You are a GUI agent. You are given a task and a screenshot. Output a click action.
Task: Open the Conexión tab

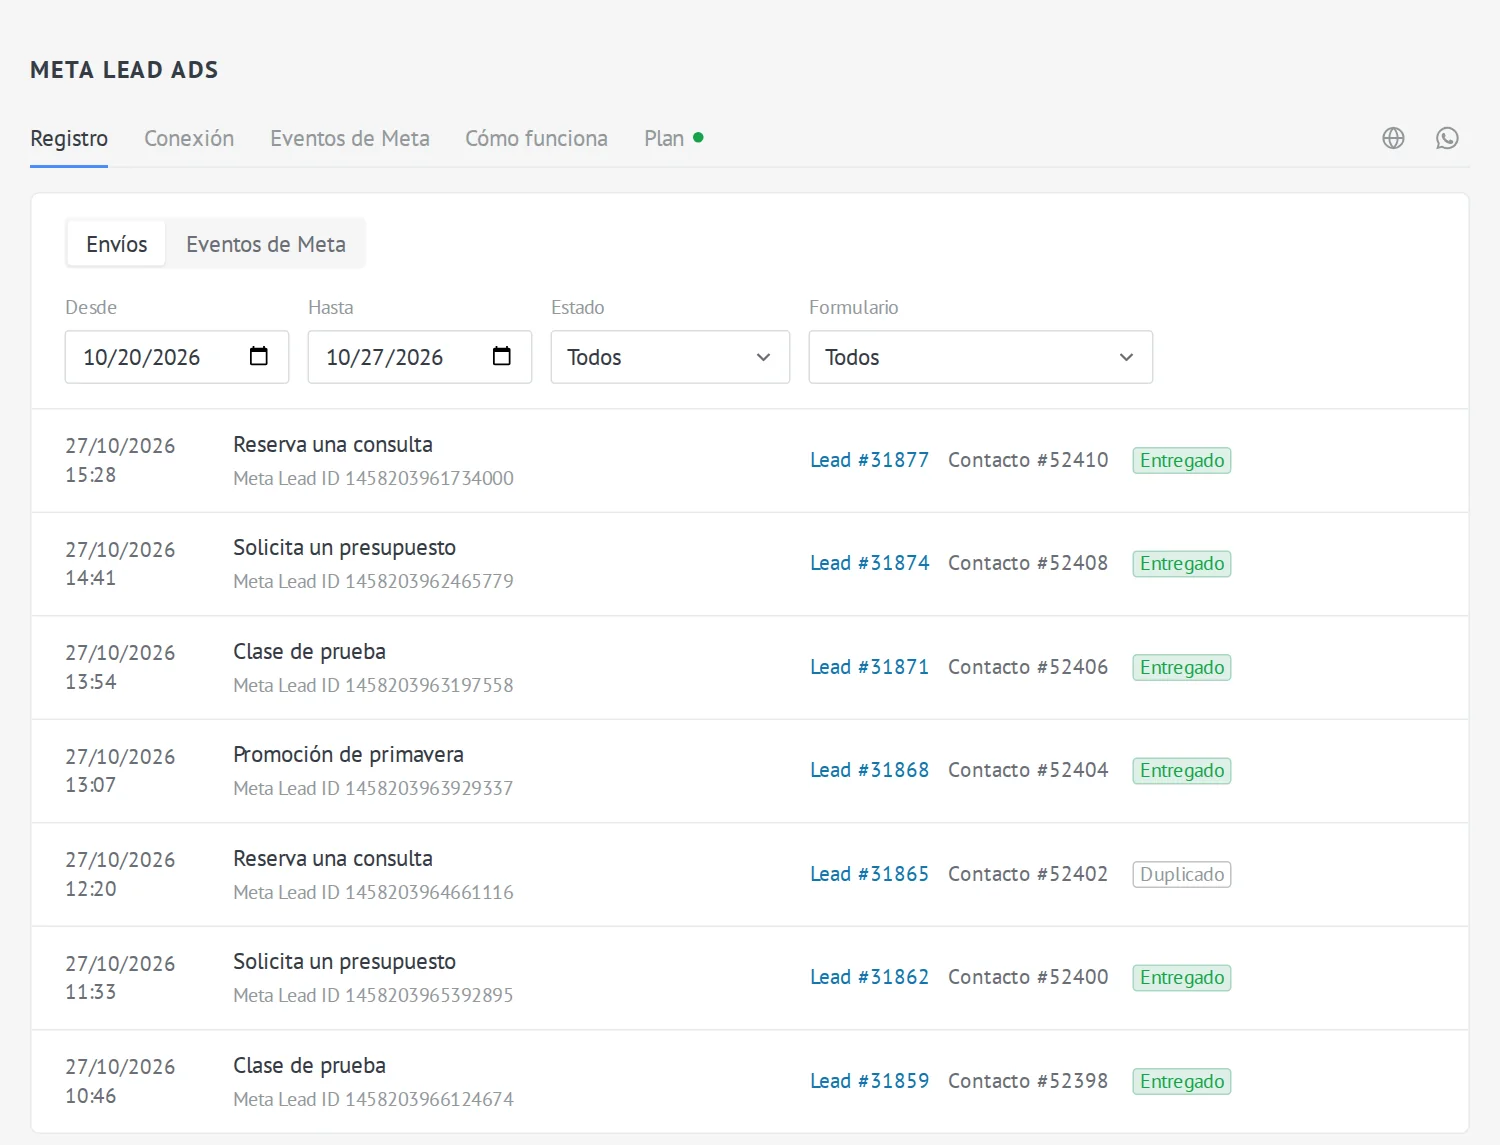tap(189, 138)
